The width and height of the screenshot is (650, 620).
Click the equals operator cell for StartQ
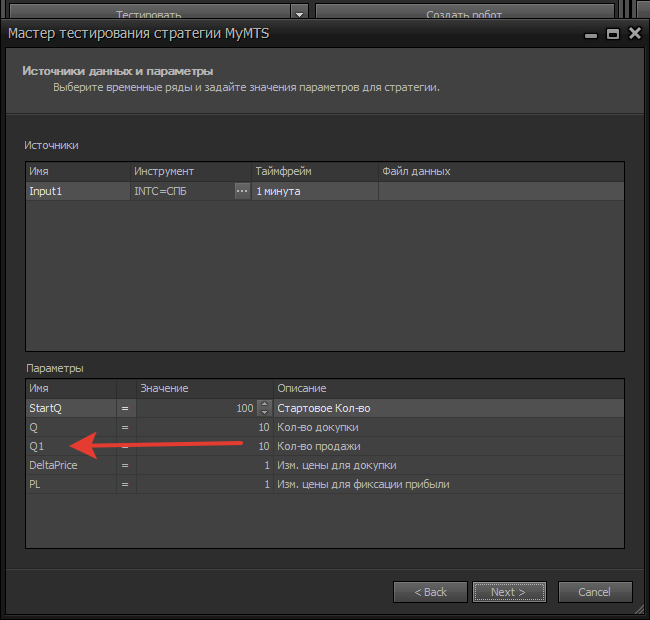(x=126, y=408)
